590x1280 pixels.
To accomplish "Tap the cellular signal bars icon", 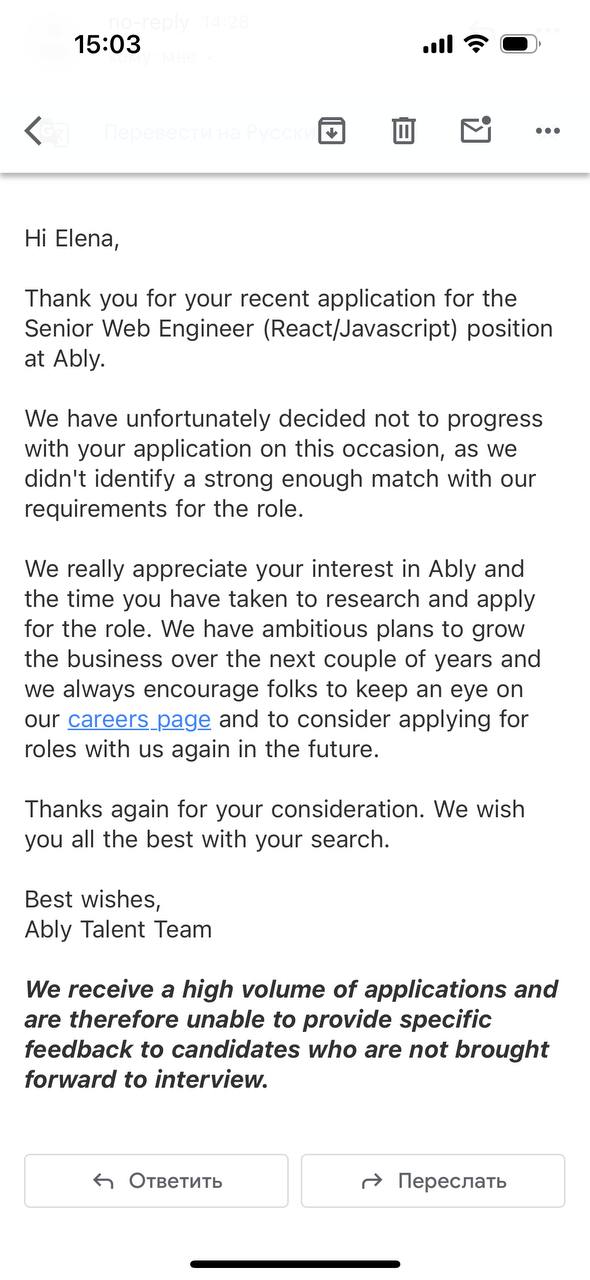I will coord(438,45).
